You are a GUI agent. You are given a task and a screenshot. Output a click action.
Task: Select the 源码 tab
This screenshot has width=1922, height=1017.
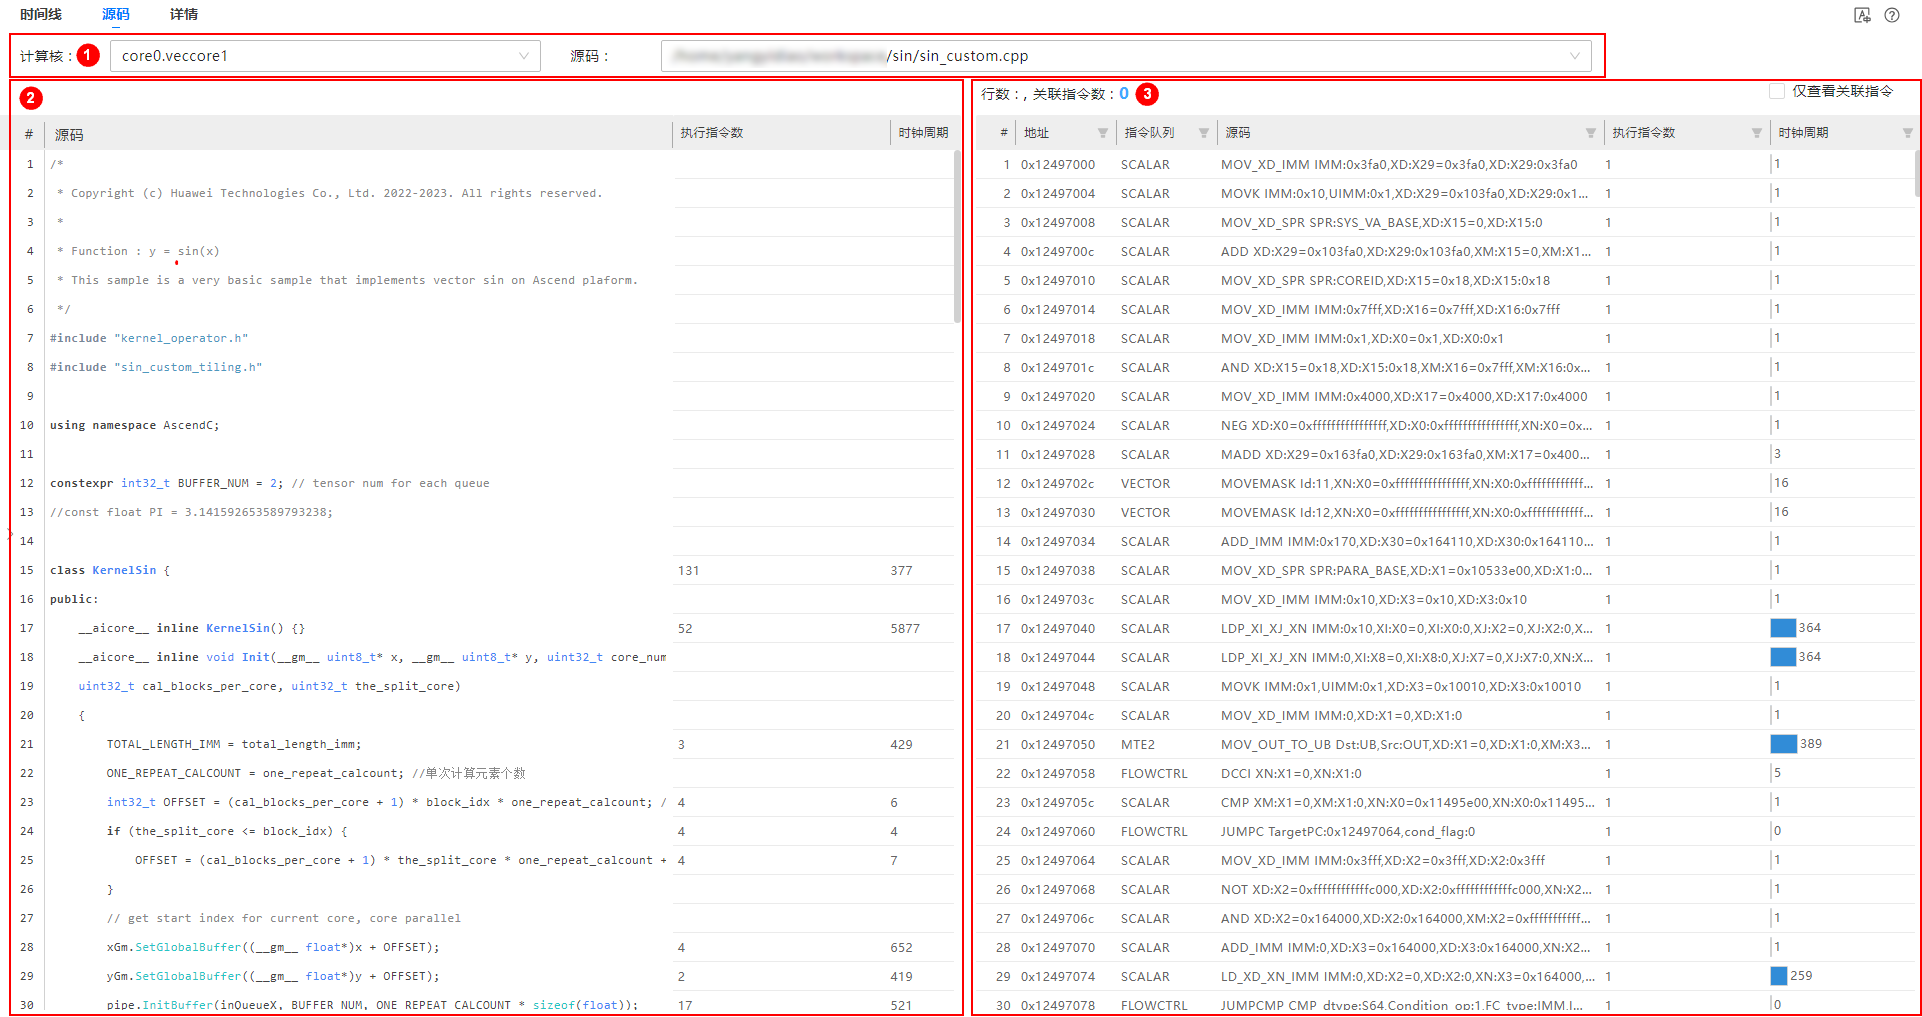116,14
